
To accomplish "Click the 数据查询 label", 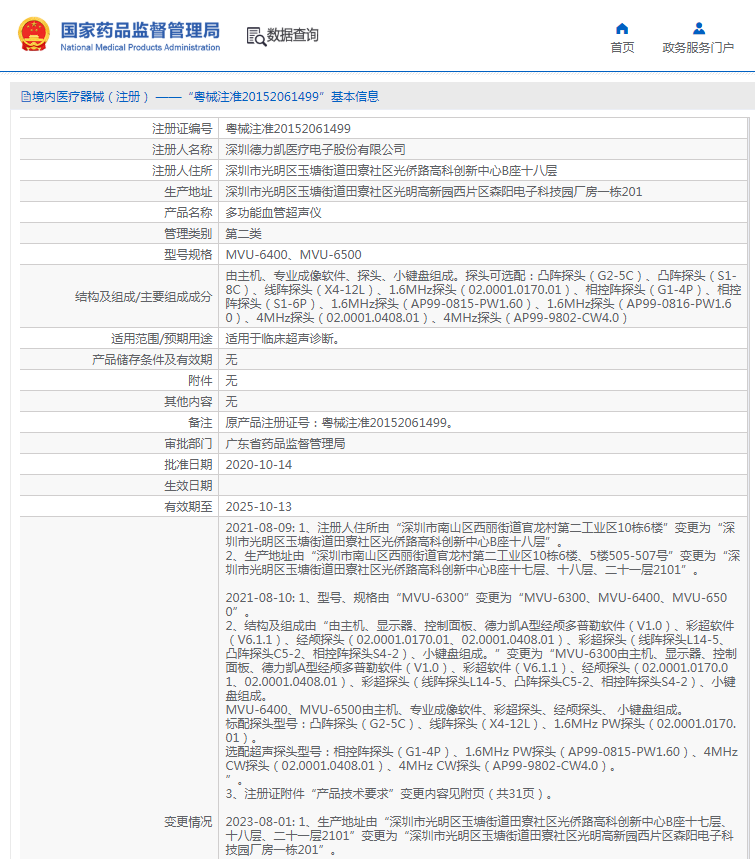I will (293, 35).
